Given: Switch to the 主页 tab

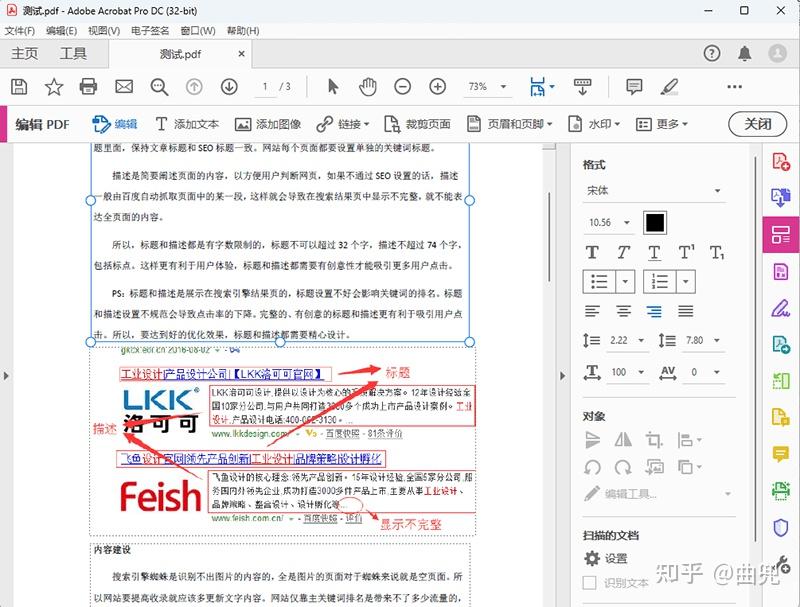Looking at the screenshot, I should (25, 53).
